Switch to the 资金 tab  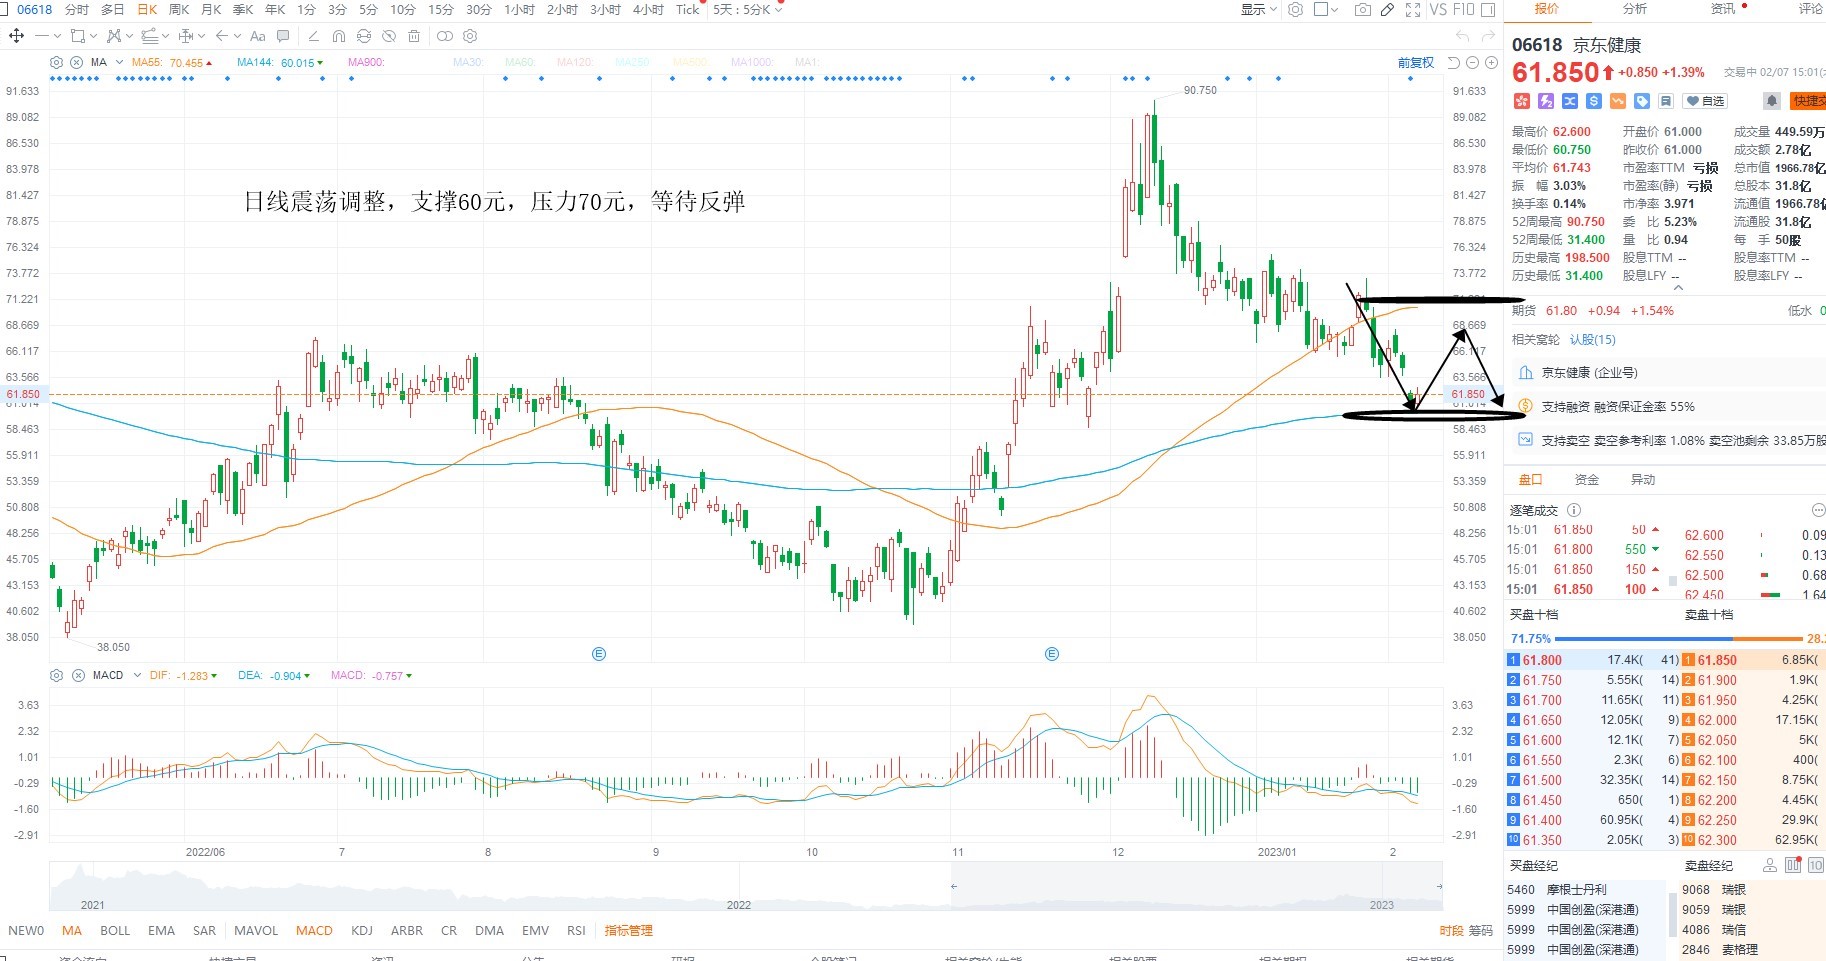click(x=1586, y=480)
